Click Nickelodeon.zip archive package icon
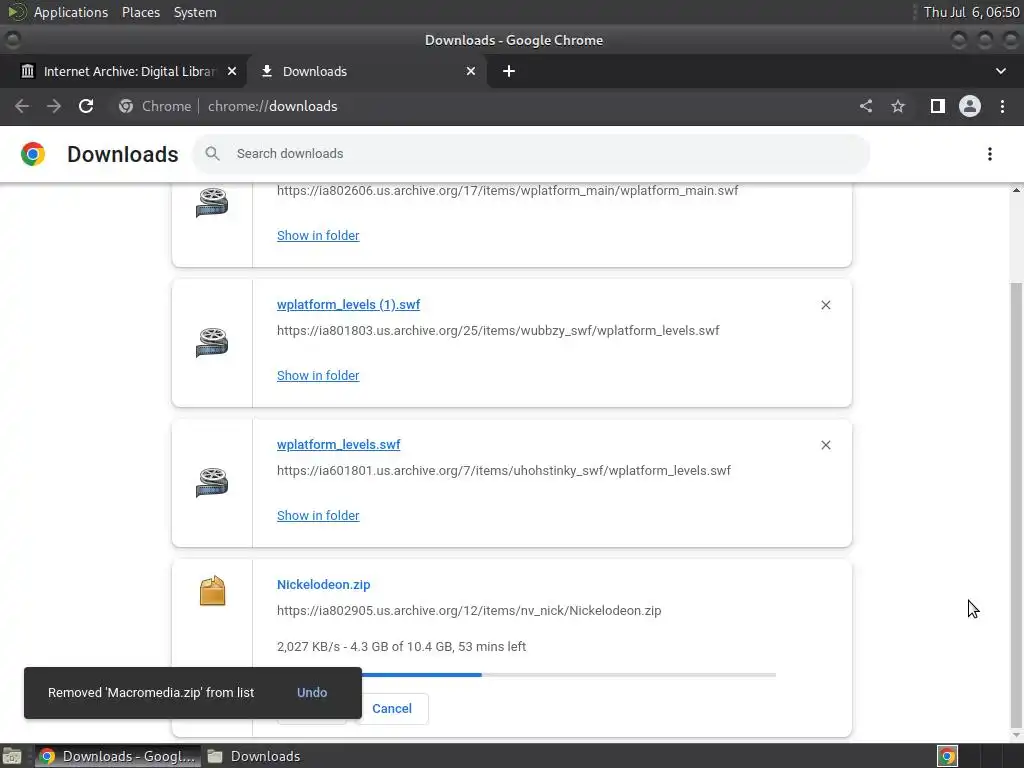The height and width of the screenshot is (768, 1024). (x=212, y=591)
